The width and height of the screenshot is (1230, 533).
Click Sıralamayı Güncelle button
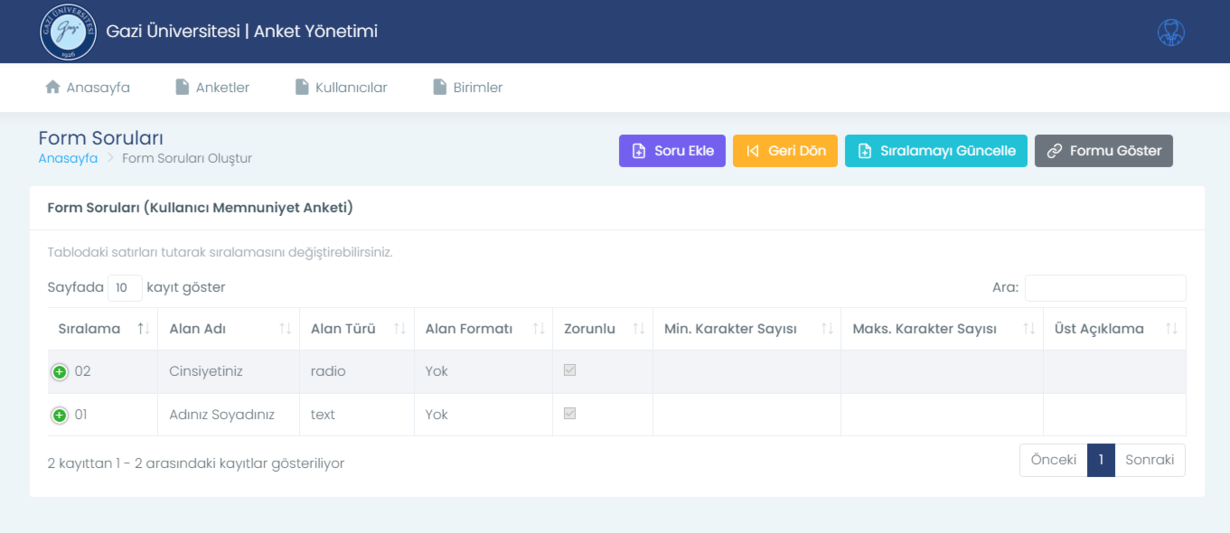pyautogui.click(x=935, y=151)
